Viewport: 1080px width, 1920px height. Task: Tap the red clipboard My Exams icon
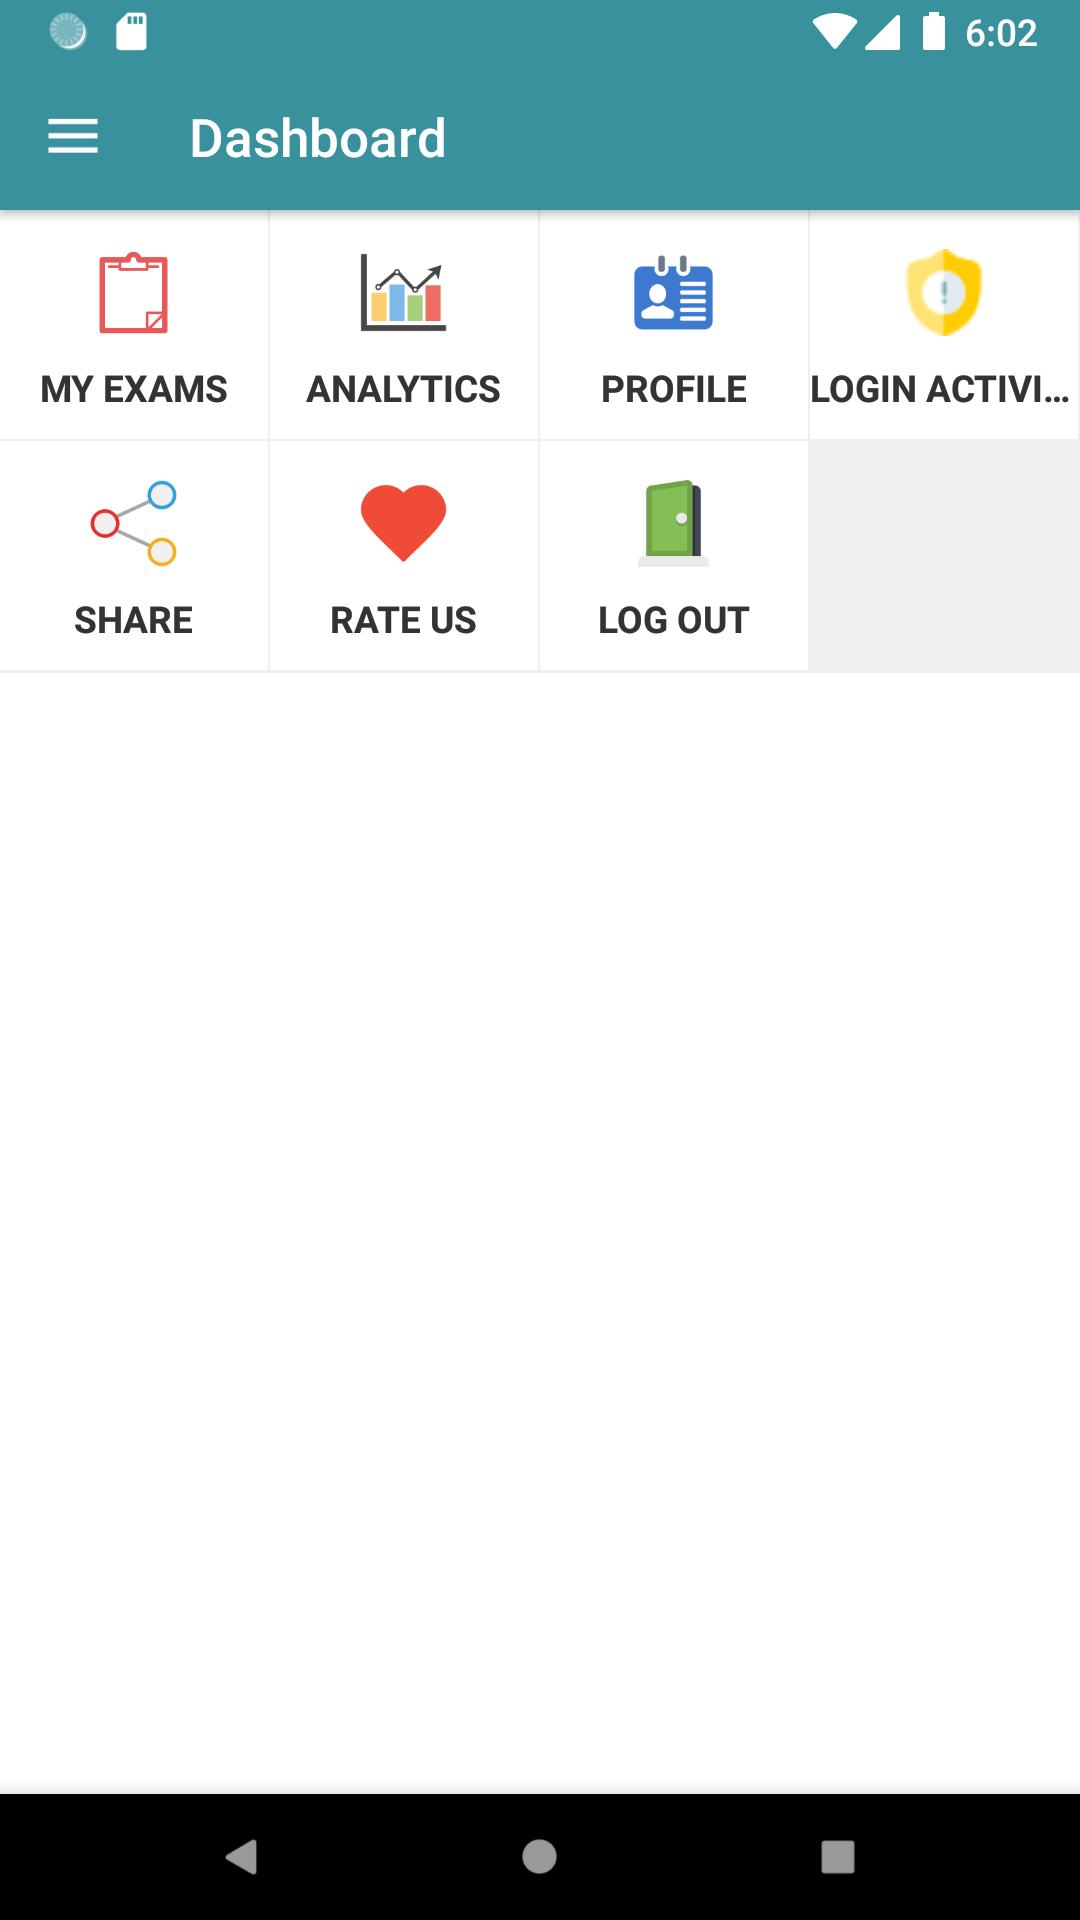133,292
